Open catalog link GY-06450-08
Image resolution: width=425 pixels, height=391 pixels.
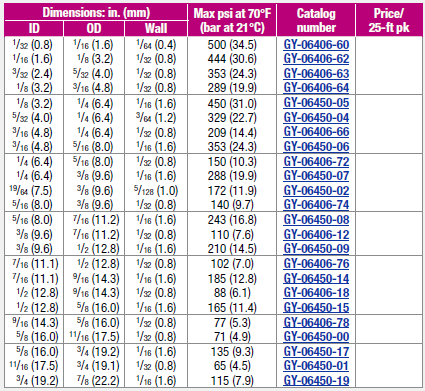coord(316,220)
